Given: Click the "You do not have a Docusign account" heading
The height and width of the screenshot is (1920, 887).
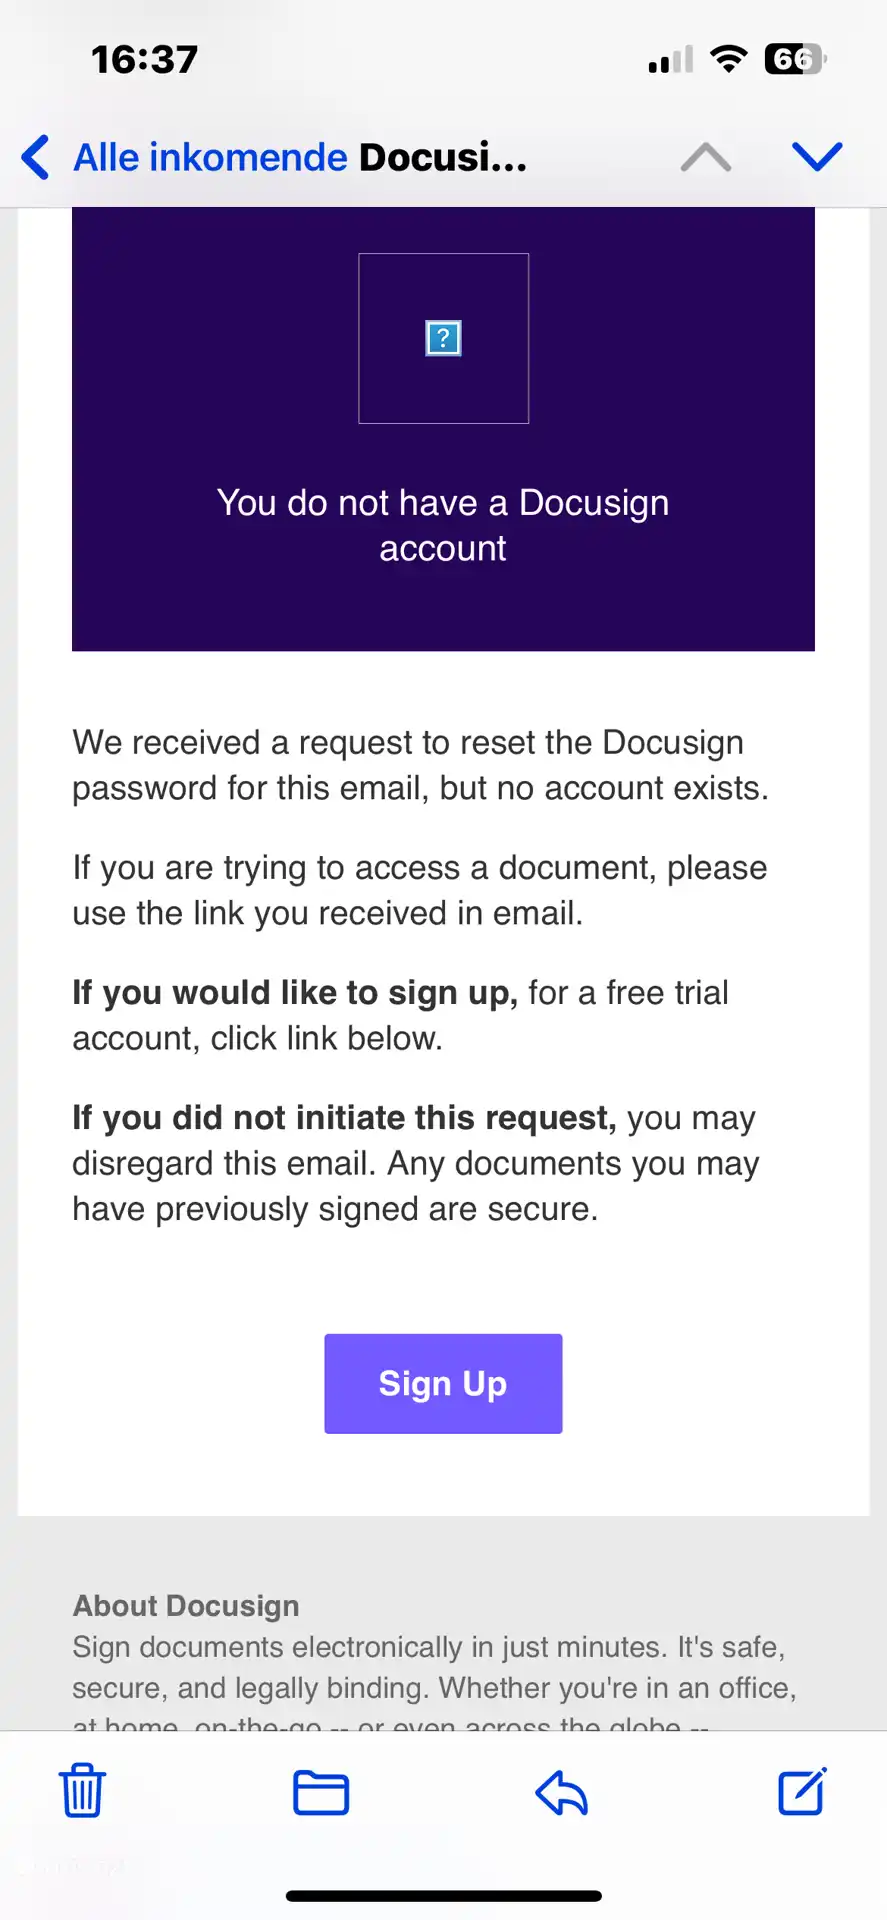Looking at the screenshot, I should pyautogui.click(x=443, y=525).
